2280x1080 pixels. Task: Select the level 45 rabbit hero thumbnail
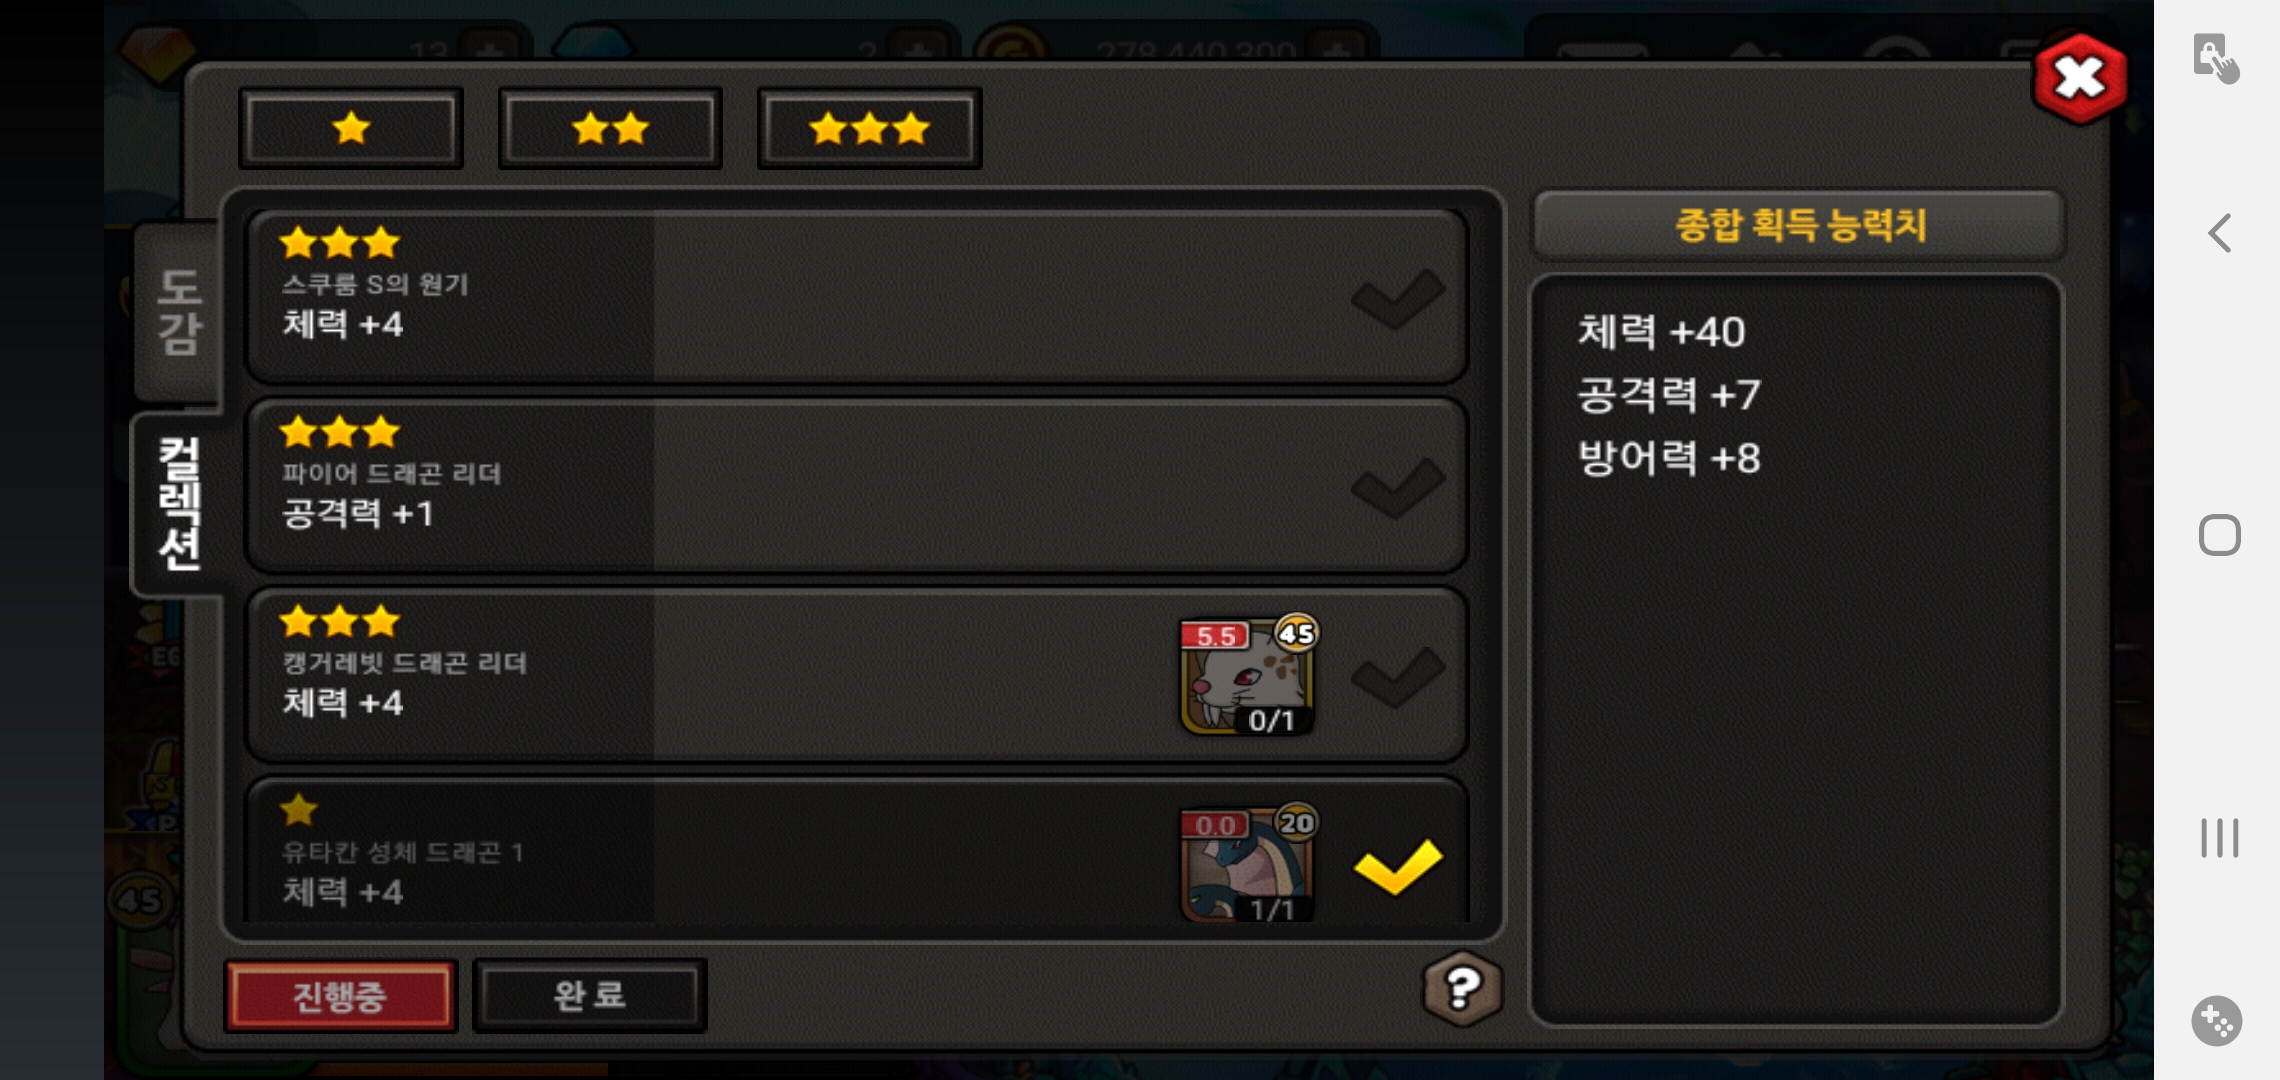click(x=1248, y=676)
